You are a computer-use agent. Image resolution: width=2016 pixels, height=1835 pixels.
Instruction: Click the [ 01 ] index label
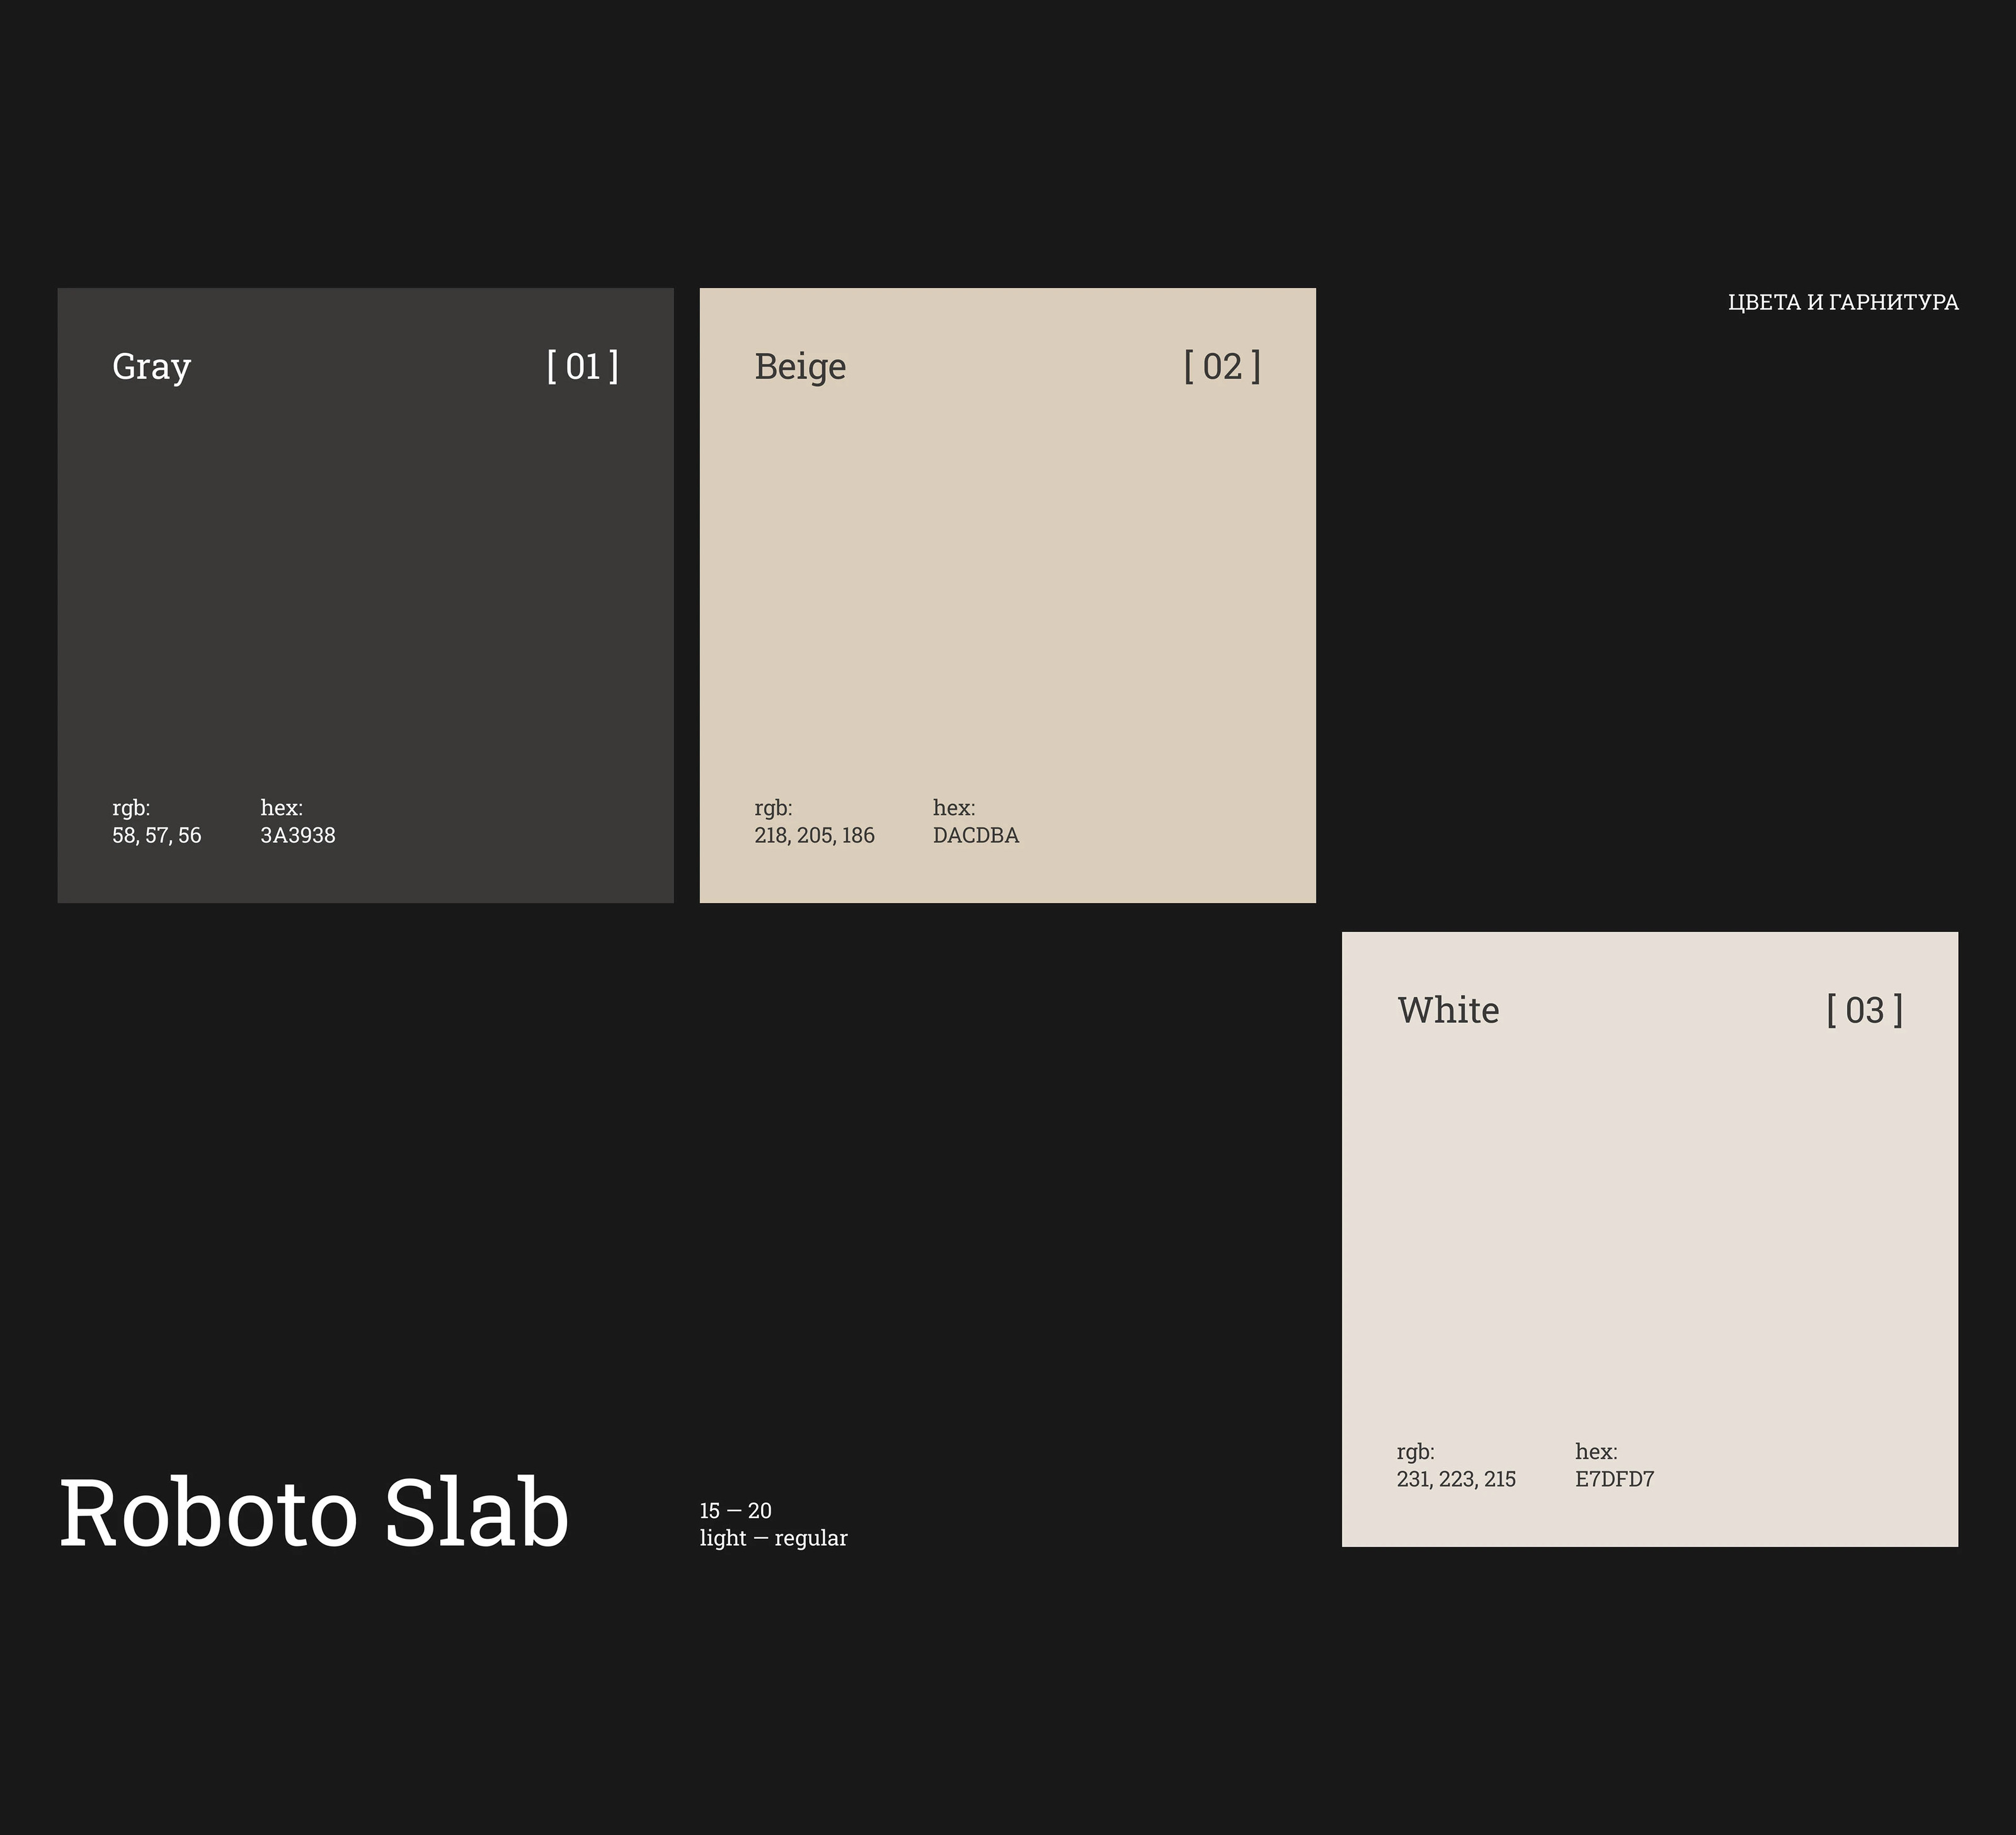582,366
